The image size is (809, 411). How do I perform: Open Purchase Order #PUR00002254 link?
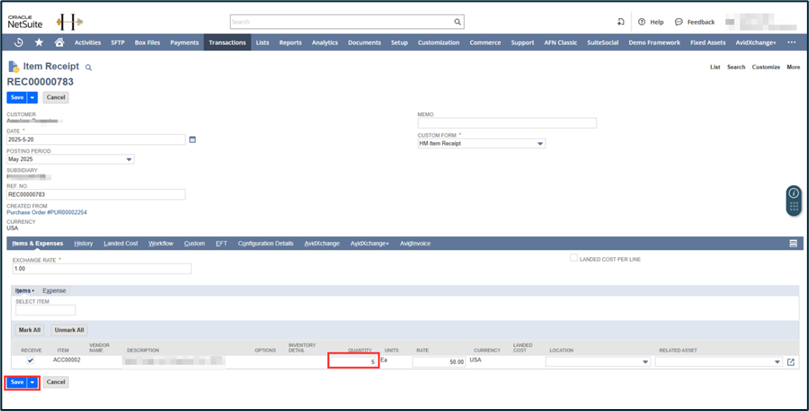[x=47, y=212]
